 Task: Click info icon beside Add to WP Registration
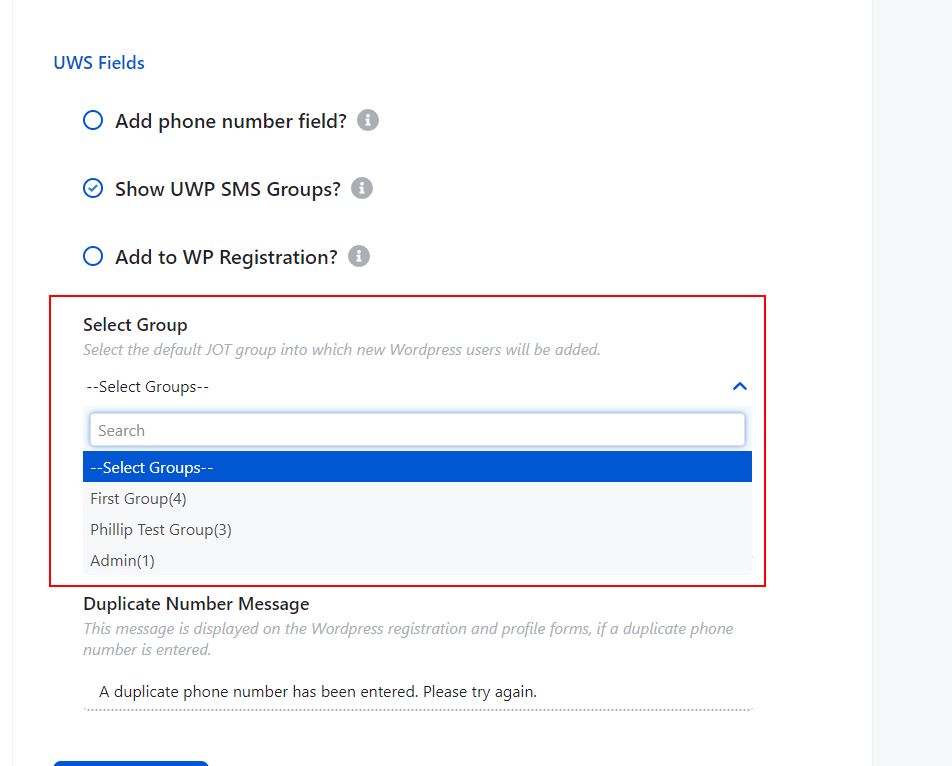click(x=359, y=256)
